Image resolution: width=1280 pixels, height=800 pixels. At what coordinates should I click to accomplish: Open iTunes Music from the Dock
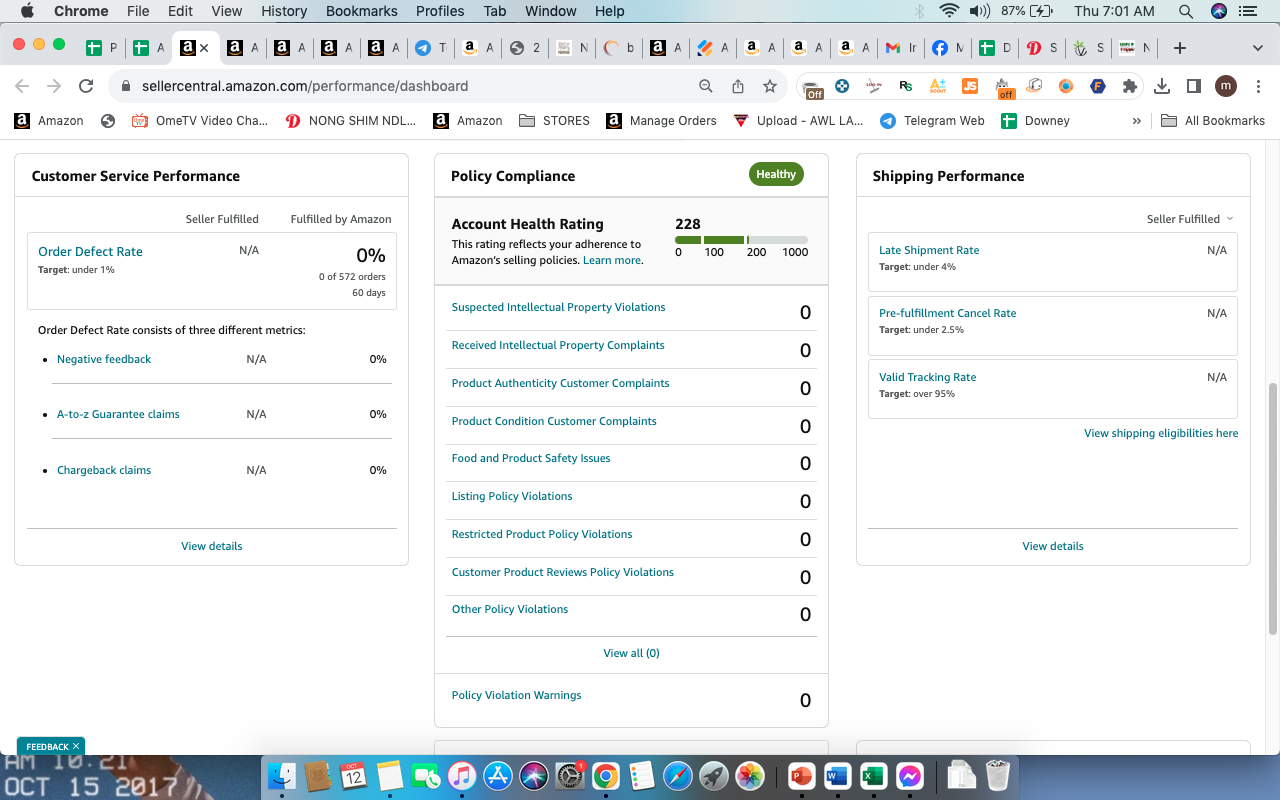461,775
